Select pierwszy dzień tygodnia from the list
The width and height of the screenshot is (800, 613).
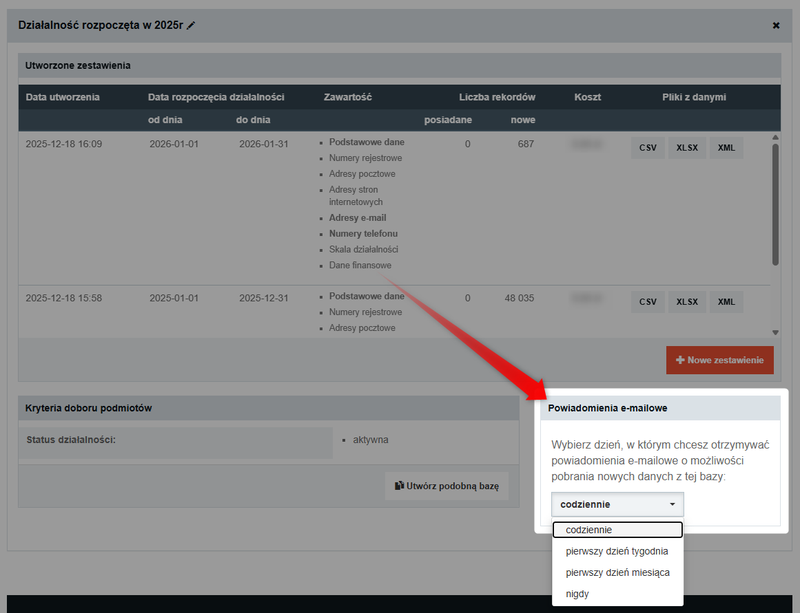click(617, 551)
